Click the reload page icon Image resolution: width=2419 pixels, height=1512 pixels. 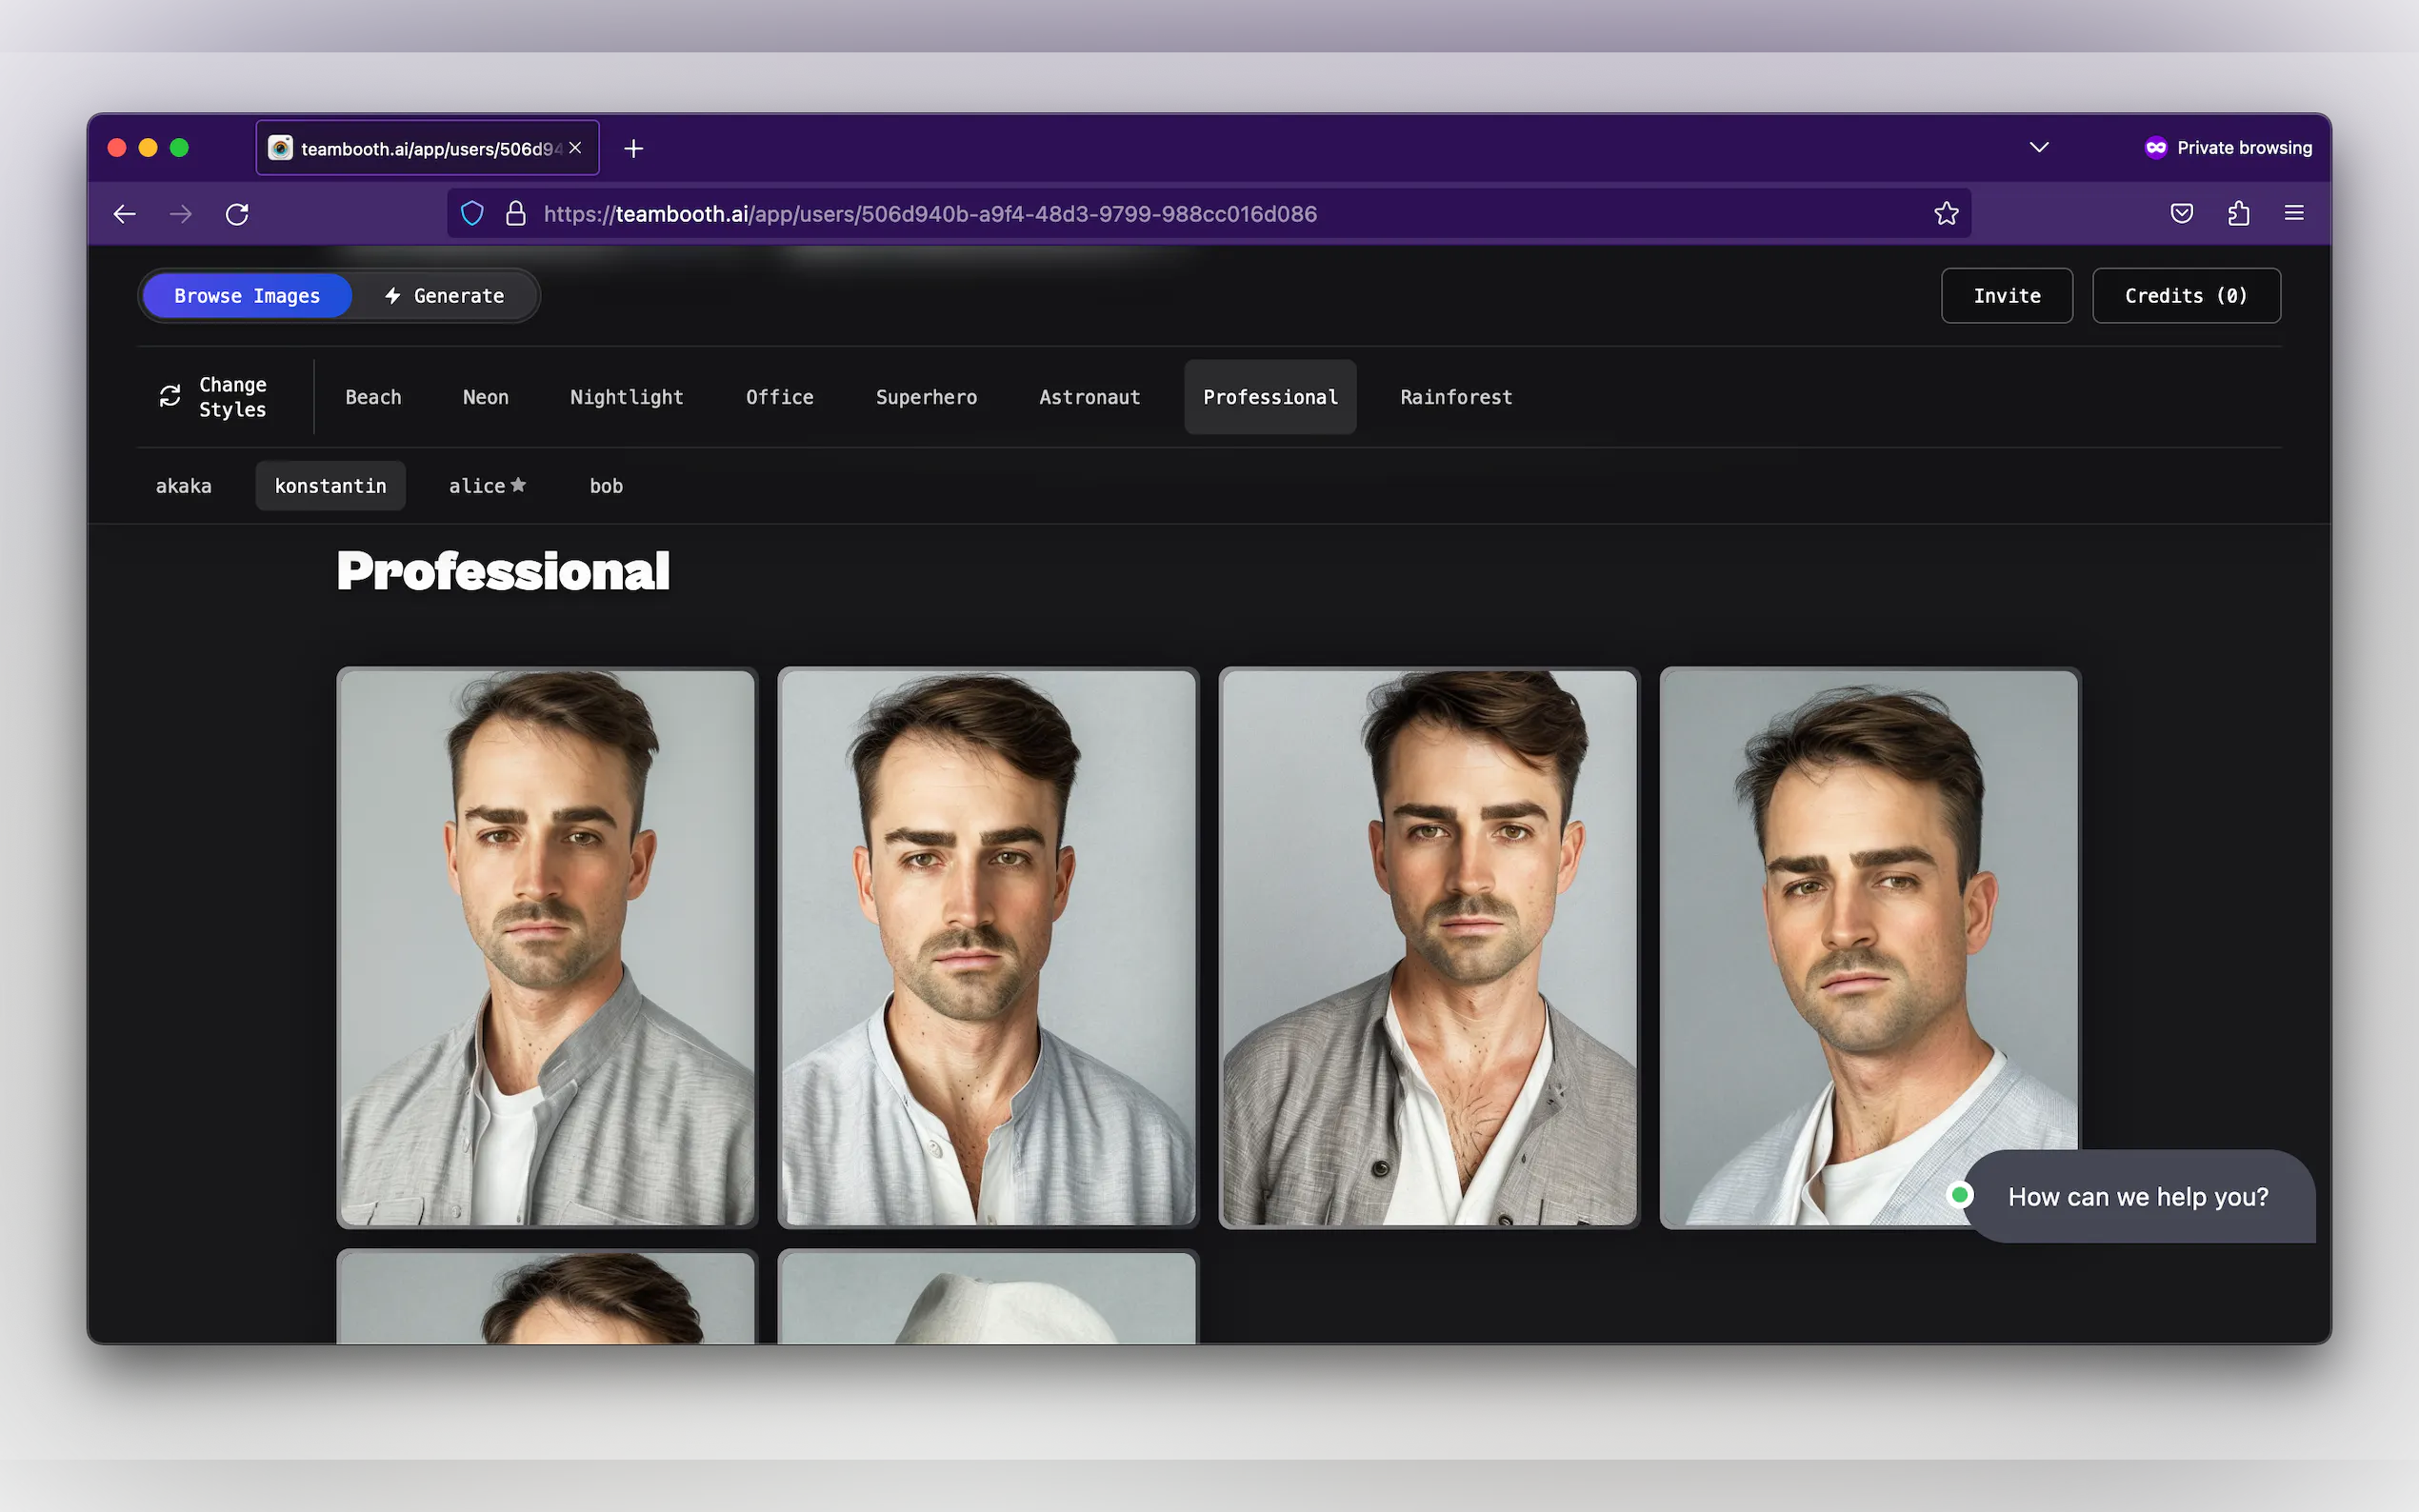237,214
